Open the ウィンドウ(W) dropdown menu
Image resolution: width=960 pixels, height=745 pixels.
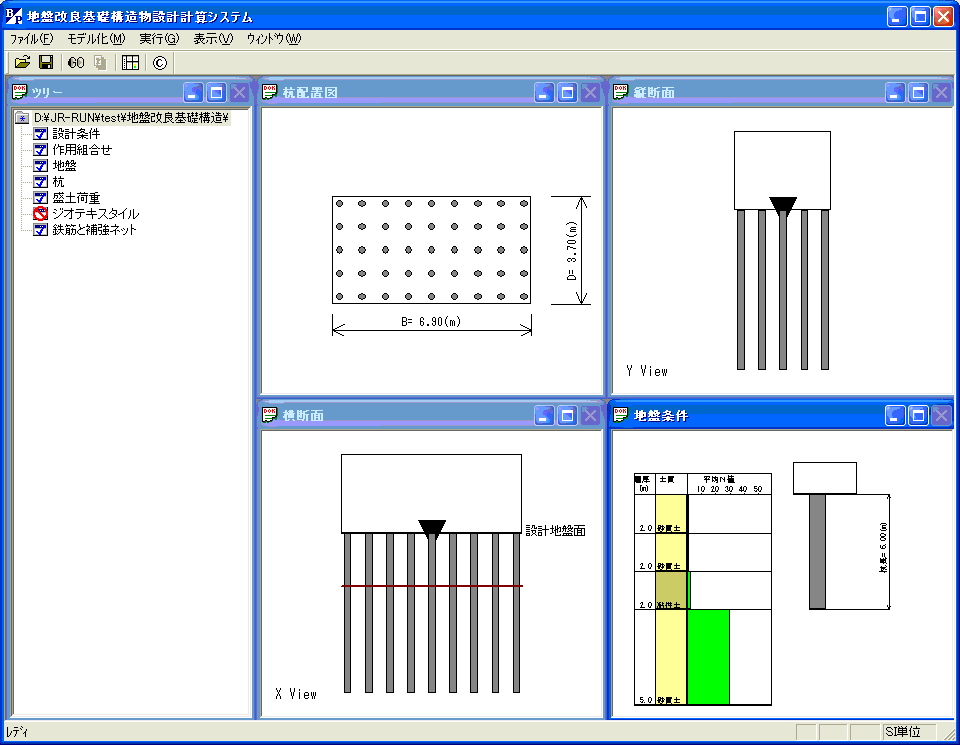[x=273, y=39]
